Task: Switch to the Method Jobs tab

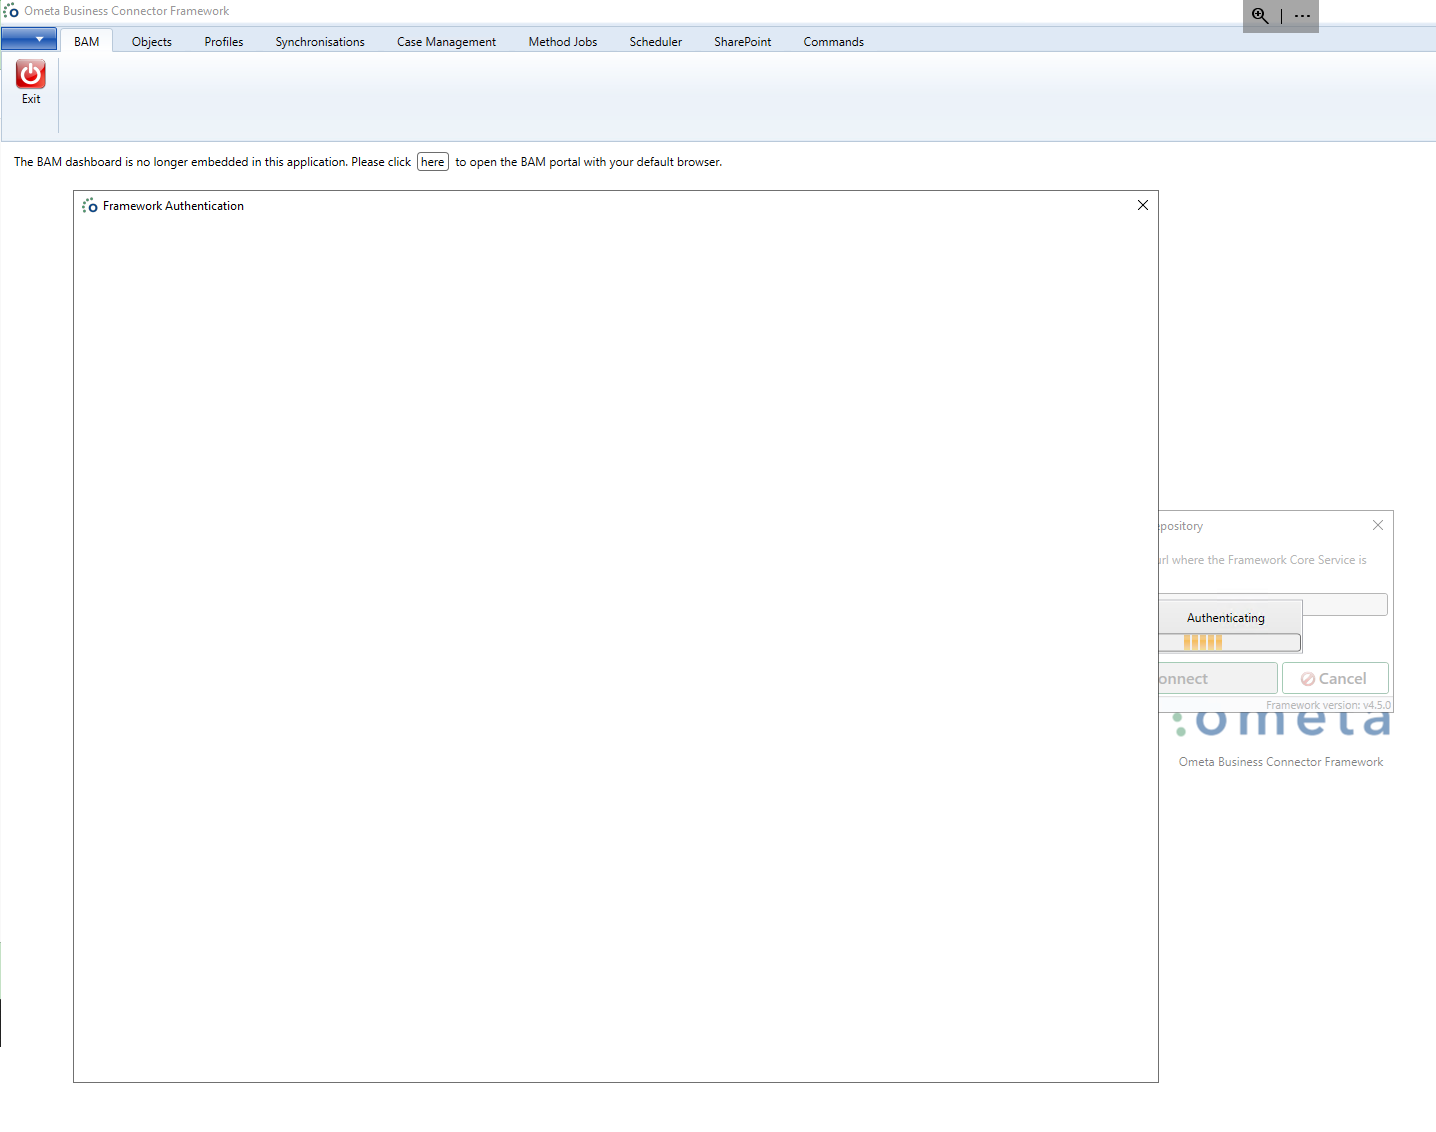Action: coord(563,41)
